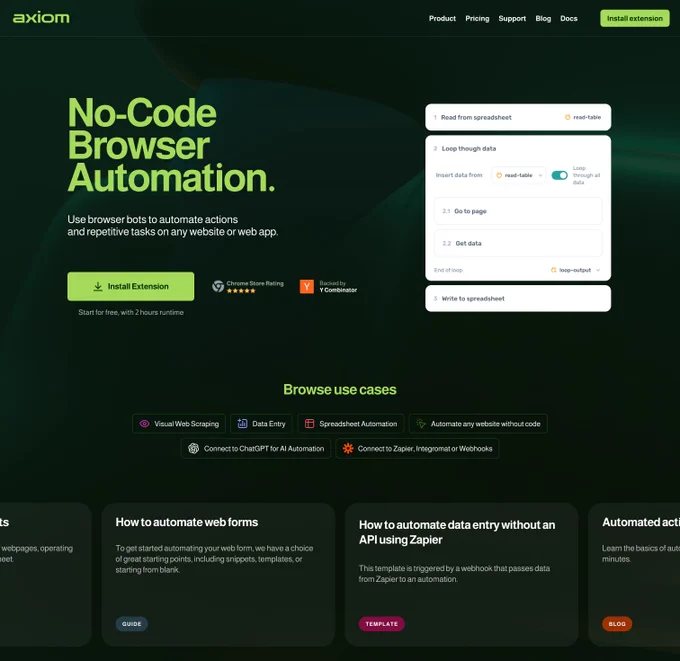This screenshot has height=661, width=680.
Task: Click the Loop though data step header
Action: pyautogui.click(x=468, y=148)
